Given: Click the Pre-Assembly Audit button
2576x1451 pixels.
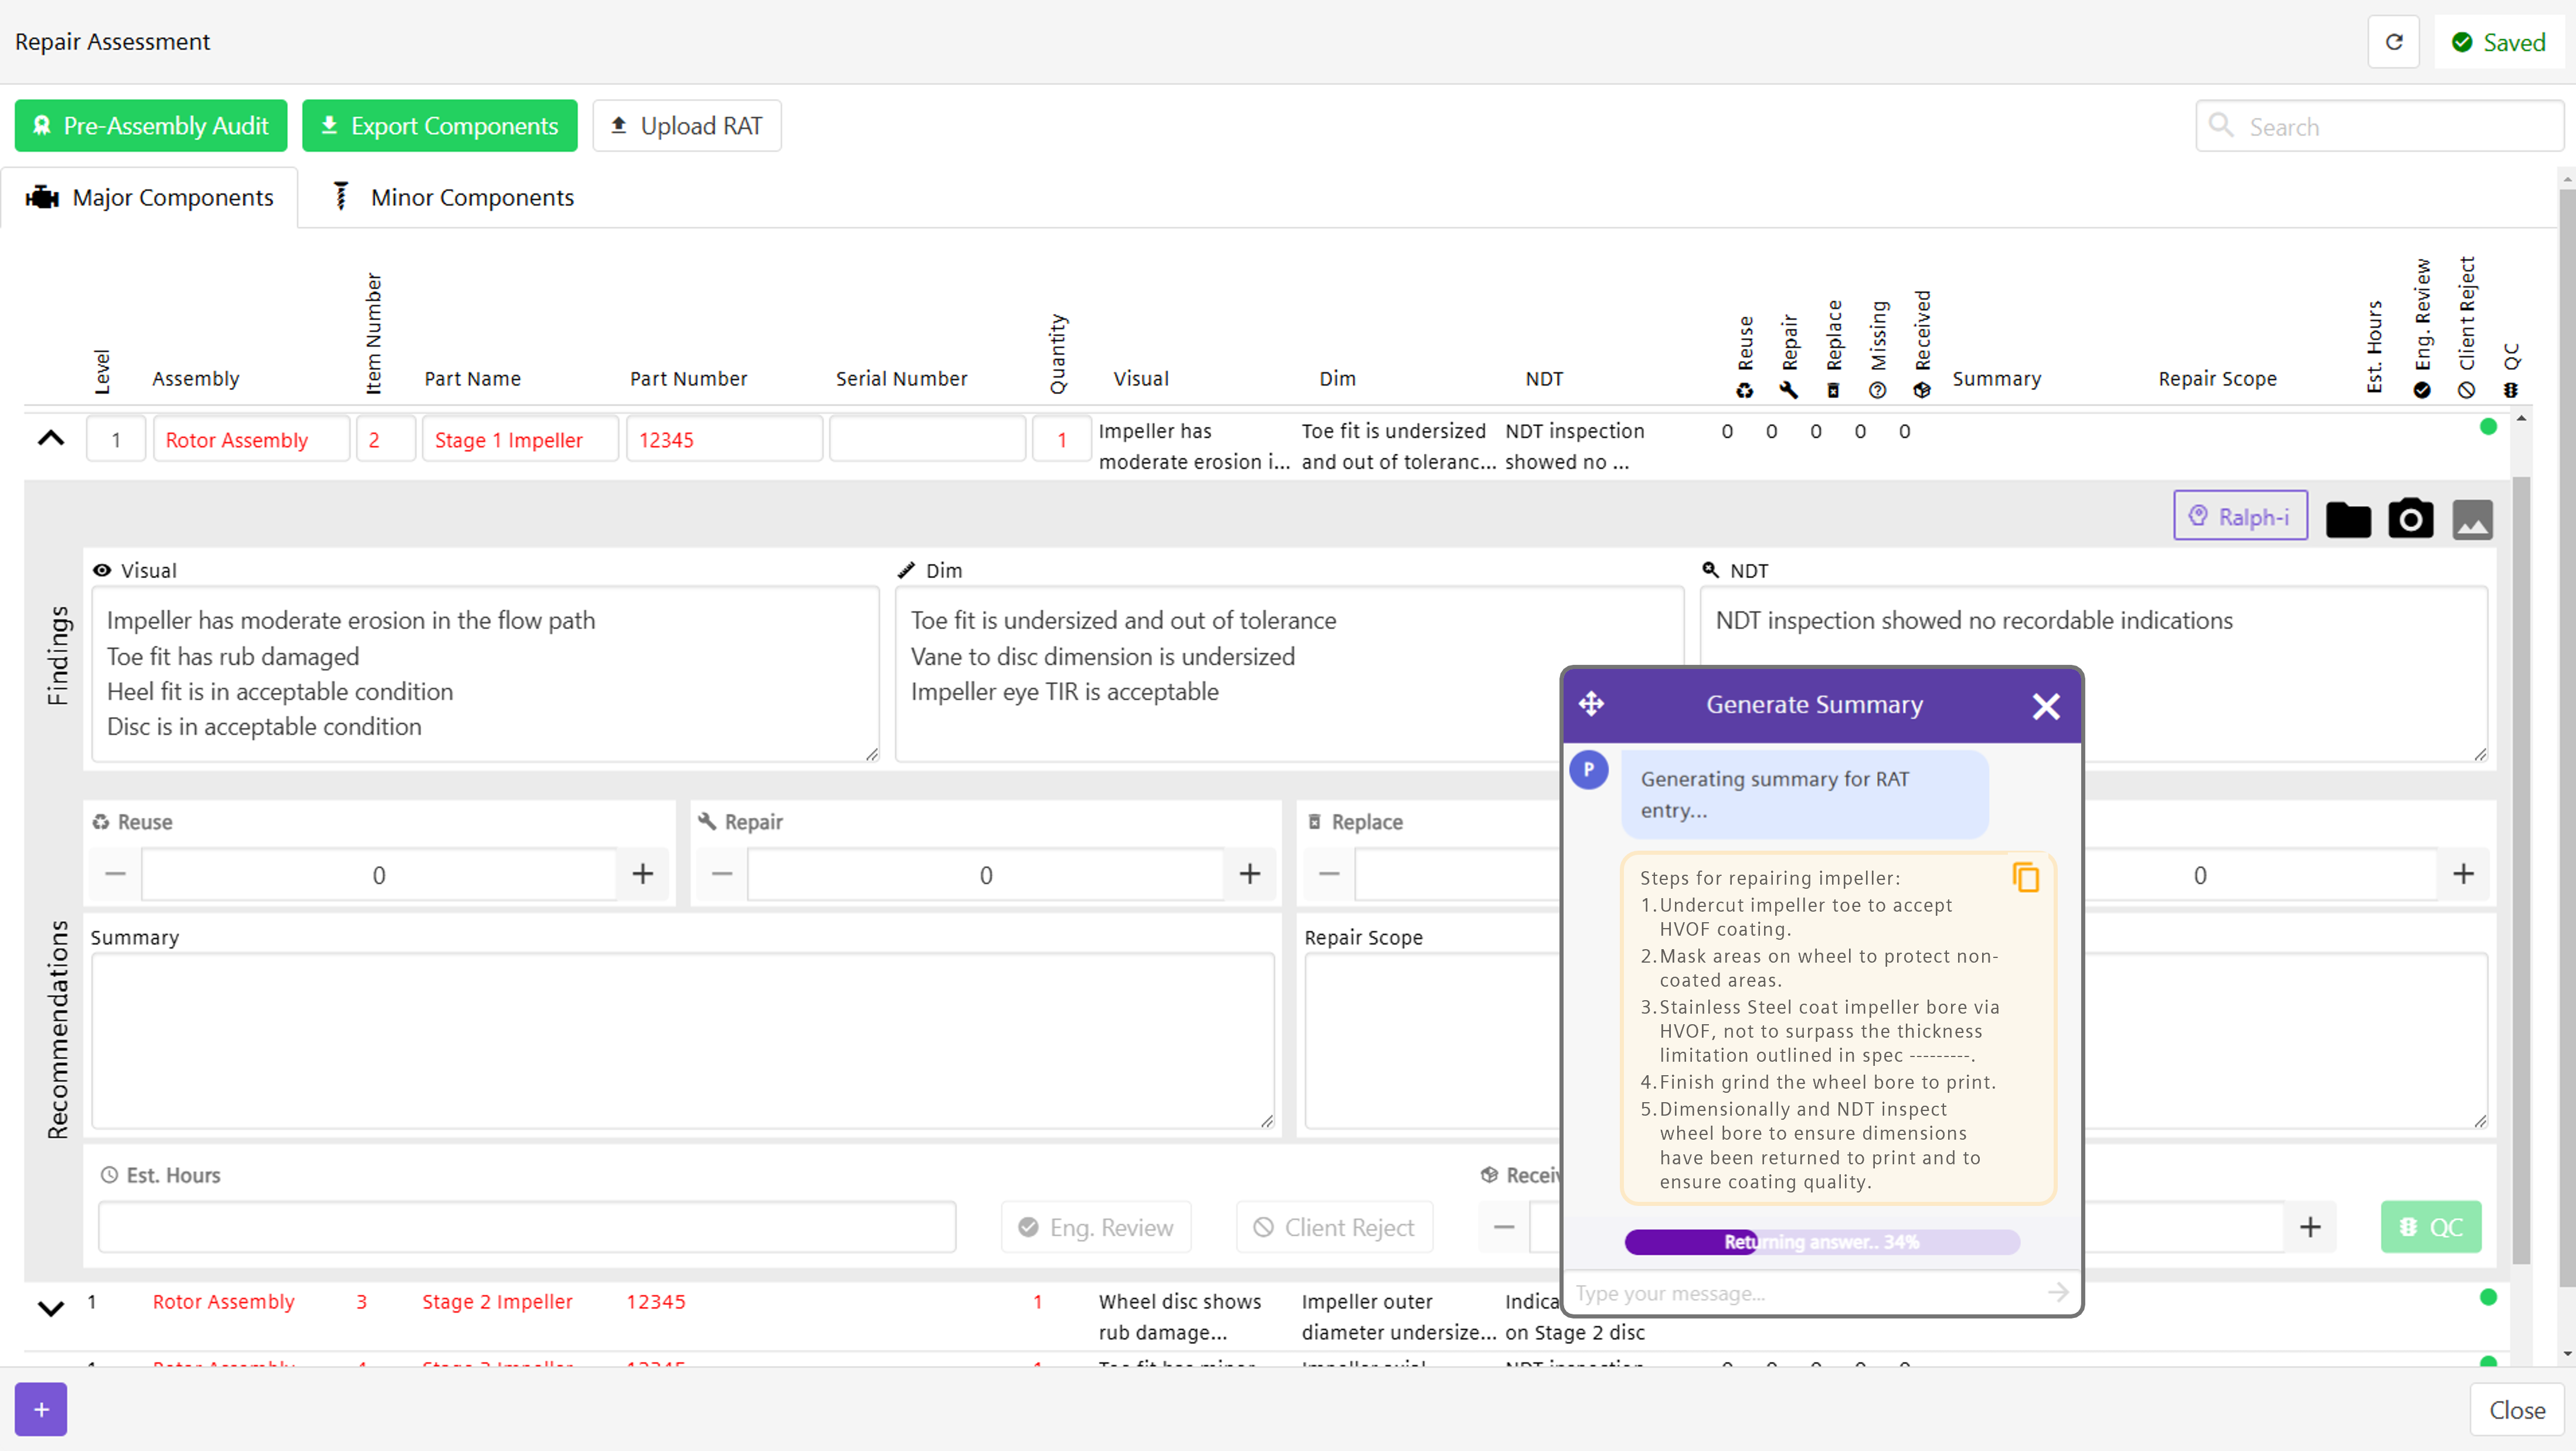Looking at the screenshot, I should pos(151,126).
